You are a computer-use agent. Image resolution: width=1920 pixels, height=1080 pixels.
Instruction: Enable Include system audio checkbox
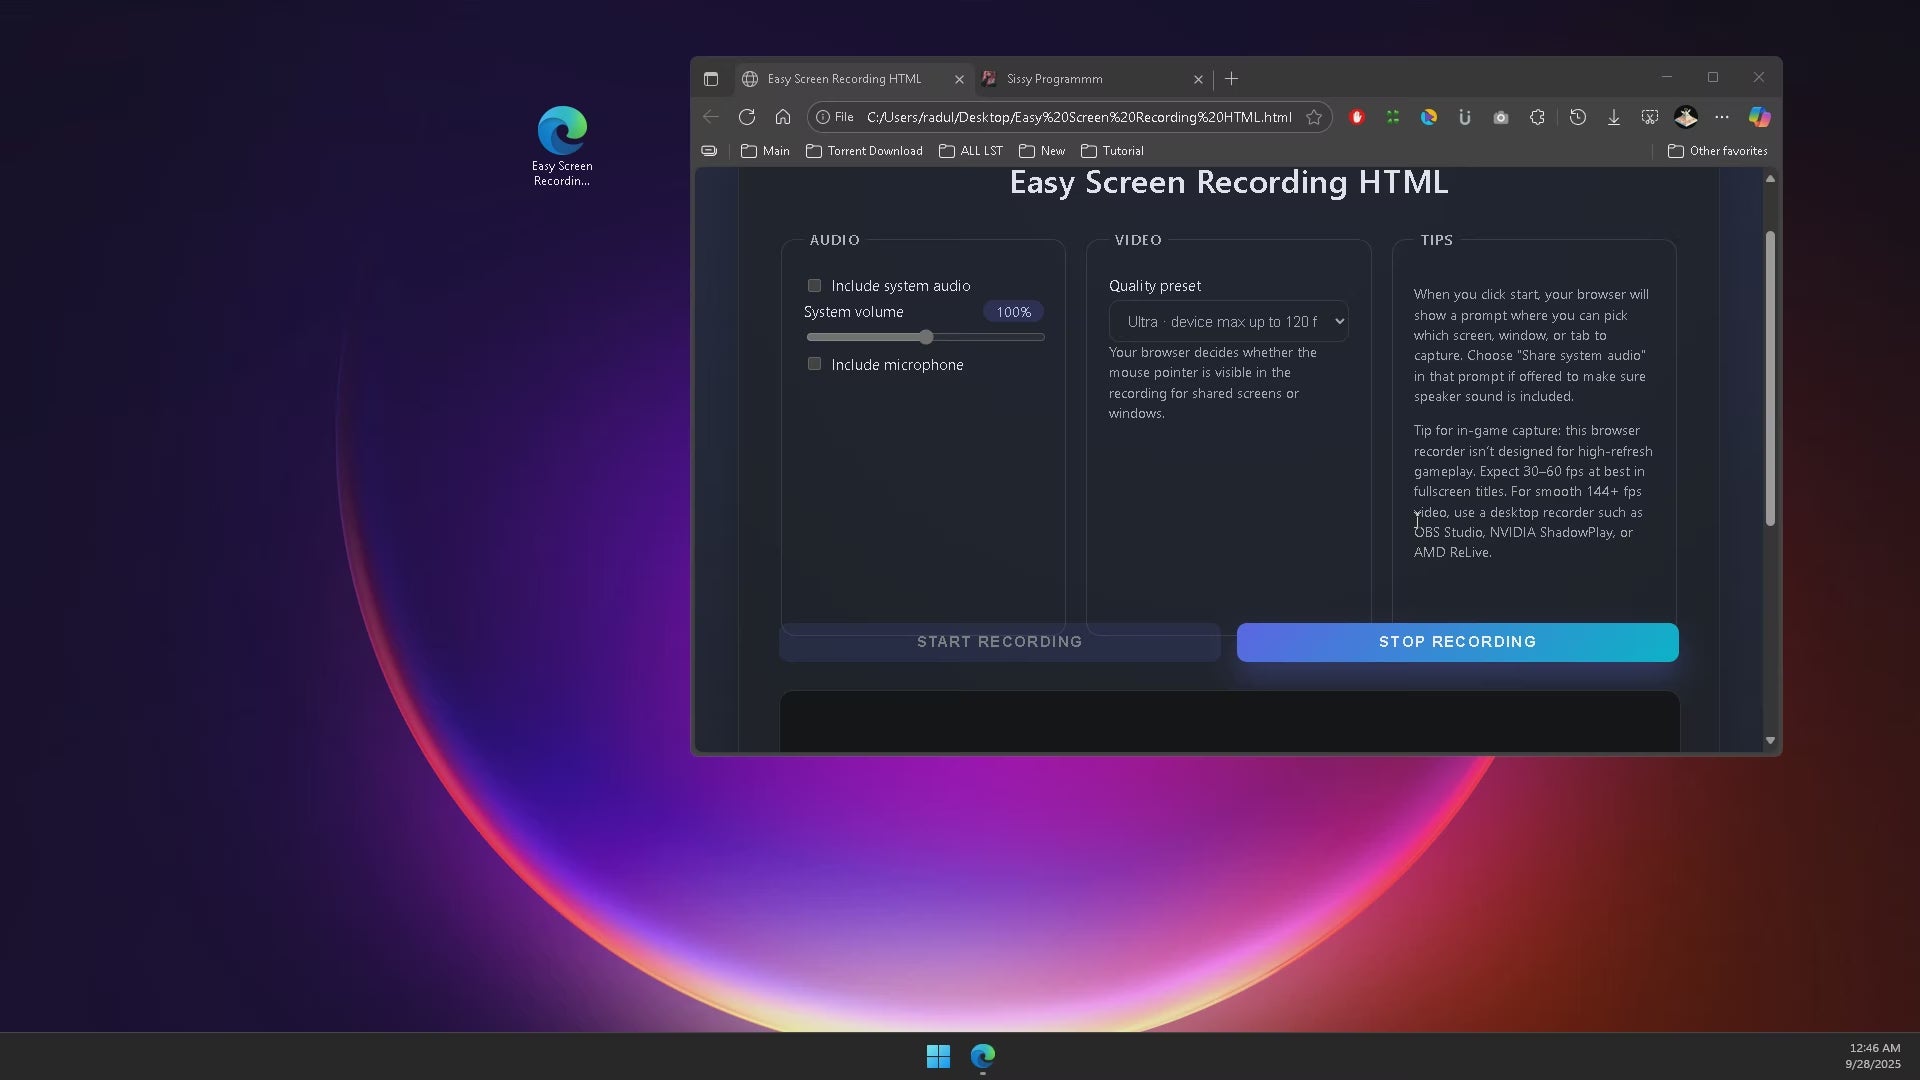pyautogui.click(x=814, y=286)
